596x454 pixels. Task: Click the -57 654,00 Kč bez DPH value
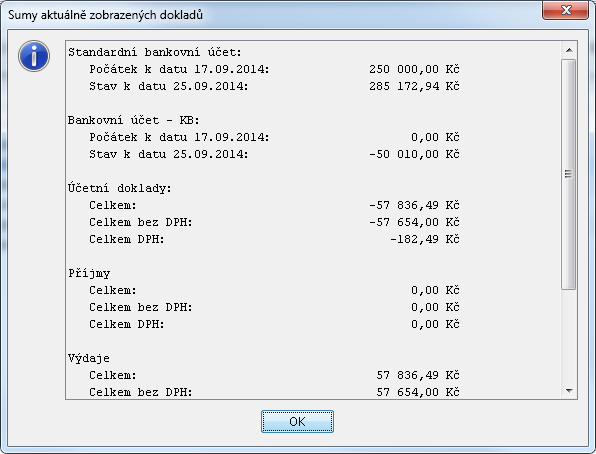414,222
